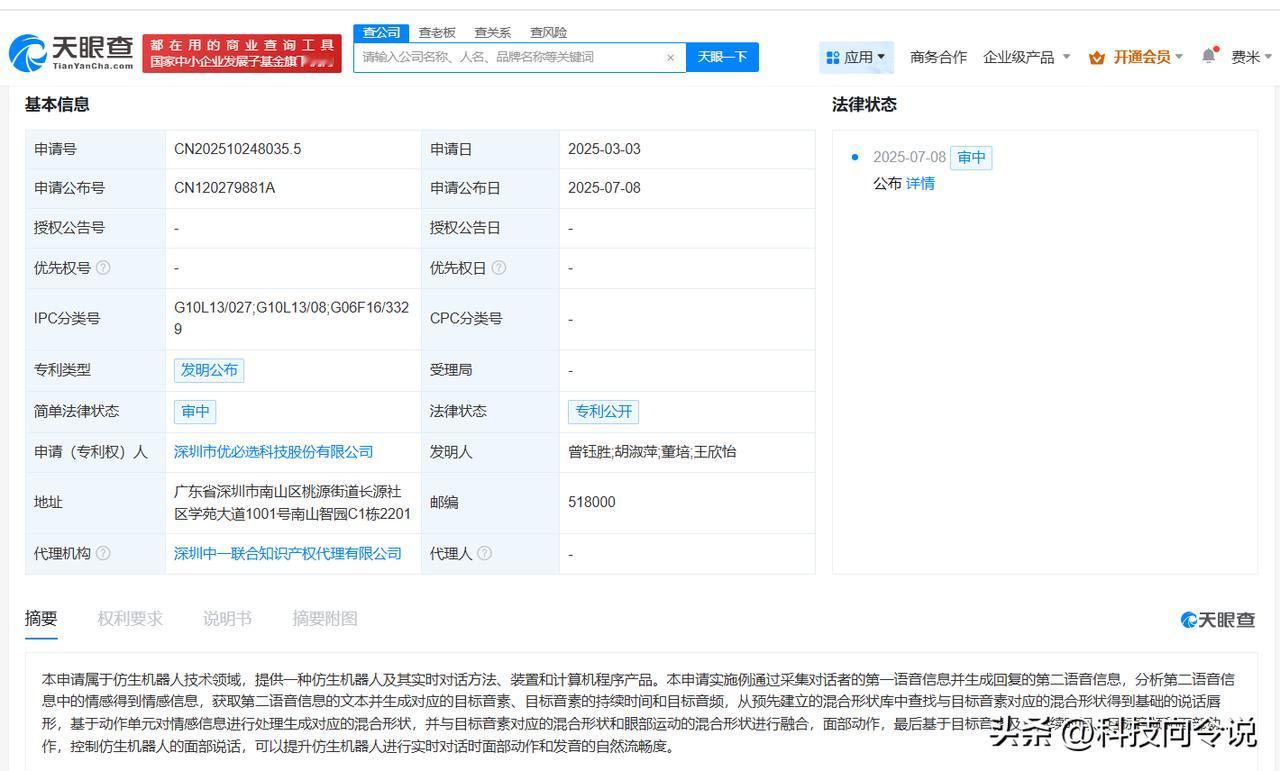Click help icon next to 代理人

(485, 553)
